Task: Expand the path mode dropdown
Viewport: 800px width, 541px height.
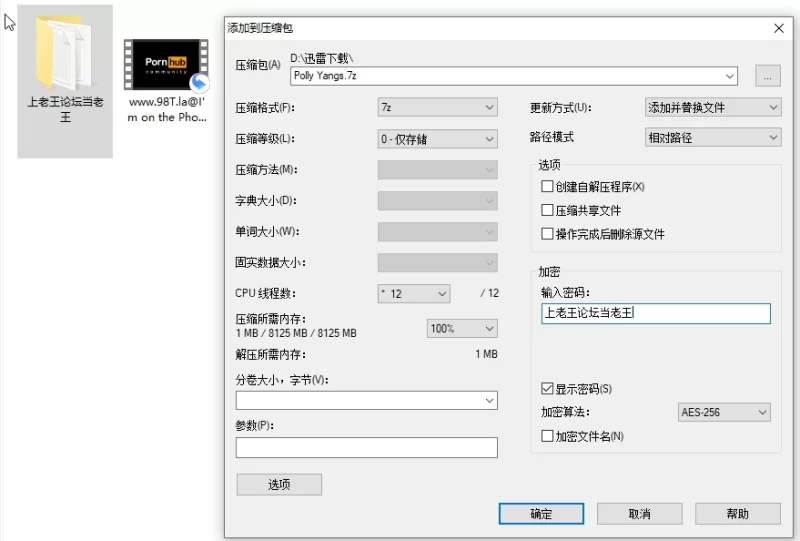Action: [712, 137]
